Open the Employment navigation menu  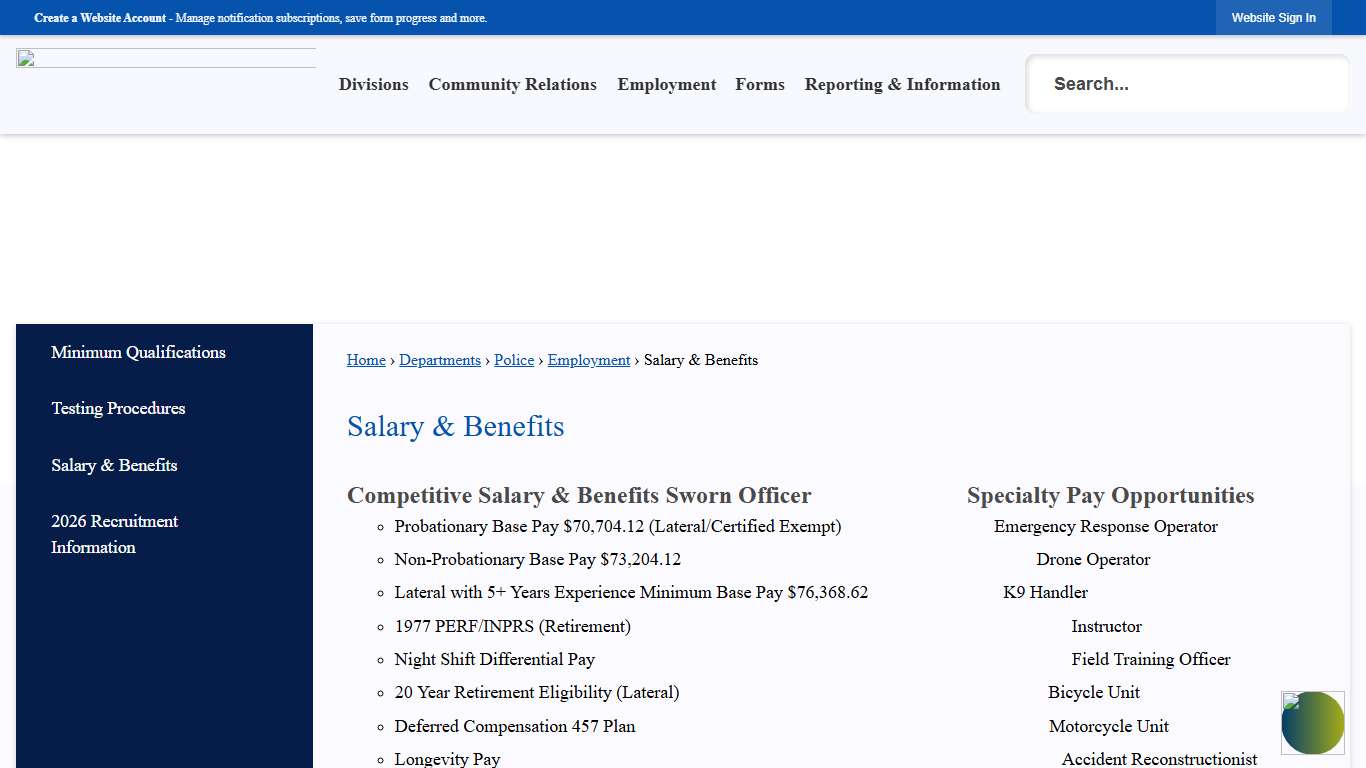(666, 84)
